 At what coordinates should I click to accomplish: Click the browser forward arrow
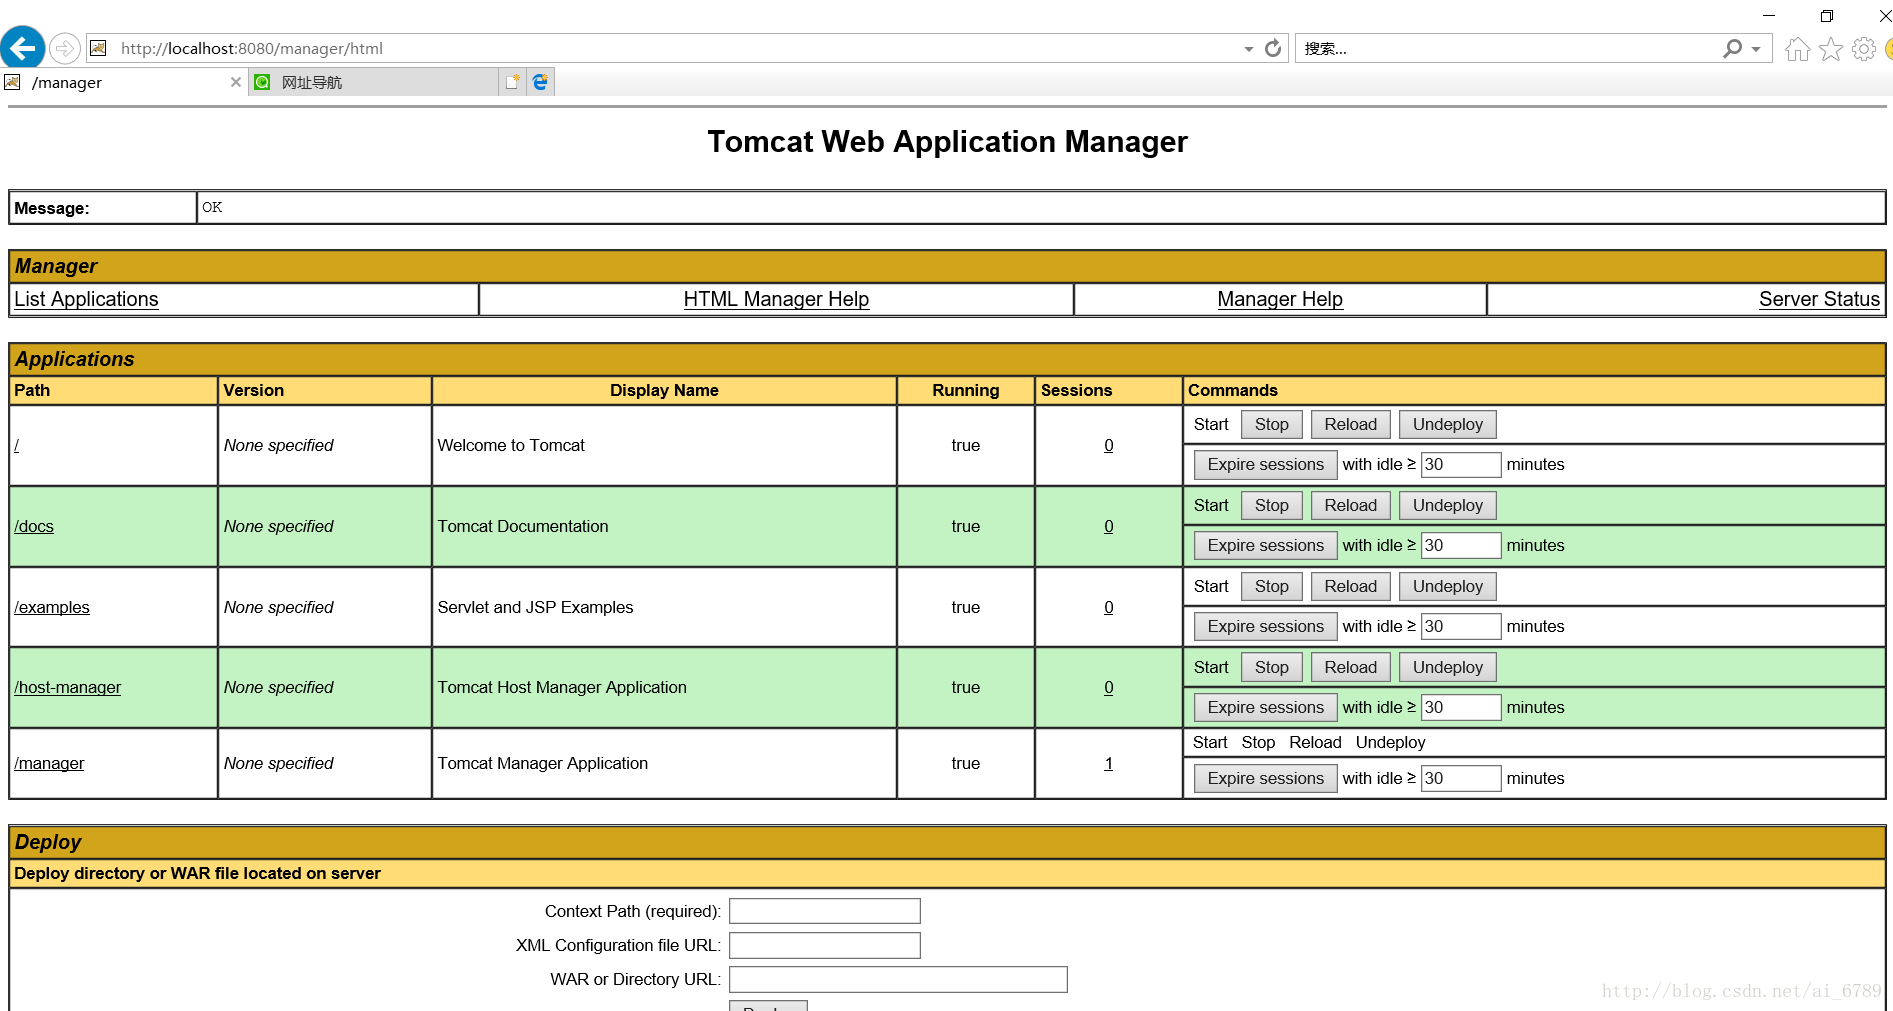click(64, 48)
